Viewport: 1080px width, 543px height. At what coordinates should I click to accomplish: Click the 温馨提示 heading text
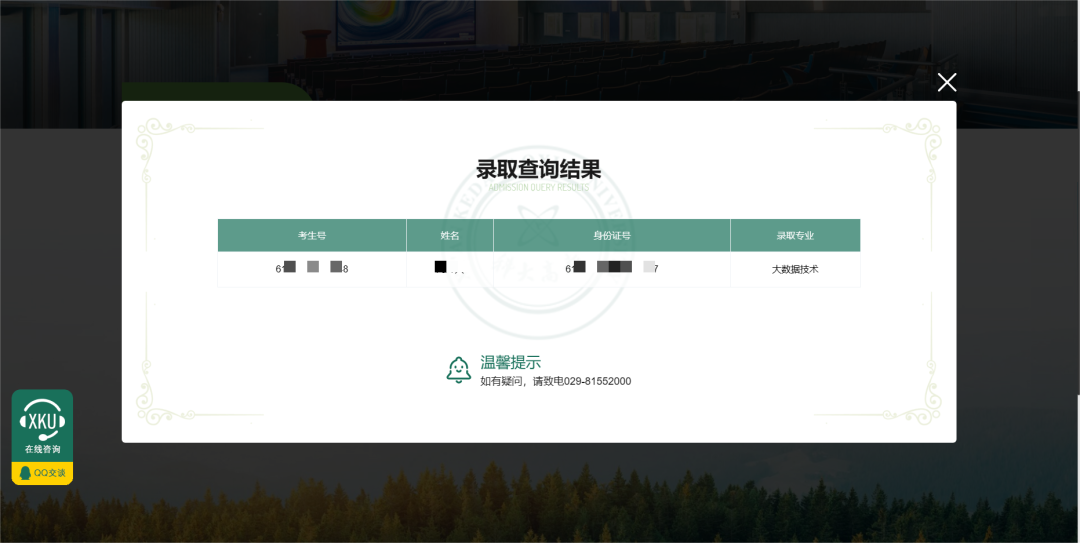pos(510,362)
